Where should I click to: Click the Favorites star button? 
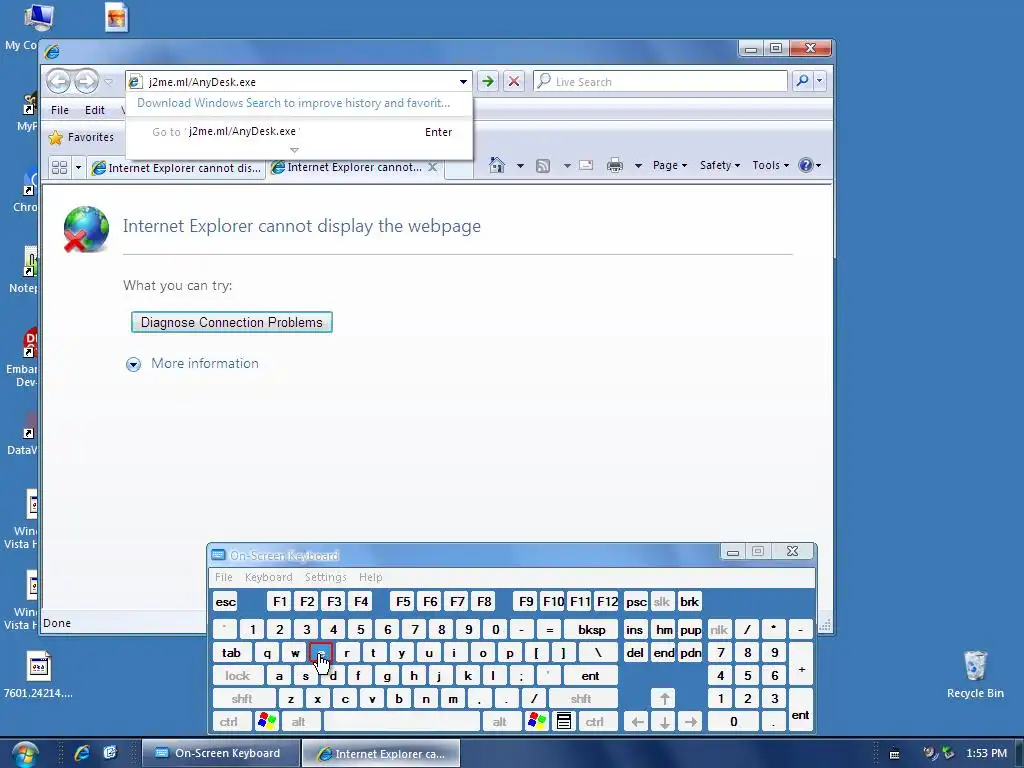coord(82,137)
